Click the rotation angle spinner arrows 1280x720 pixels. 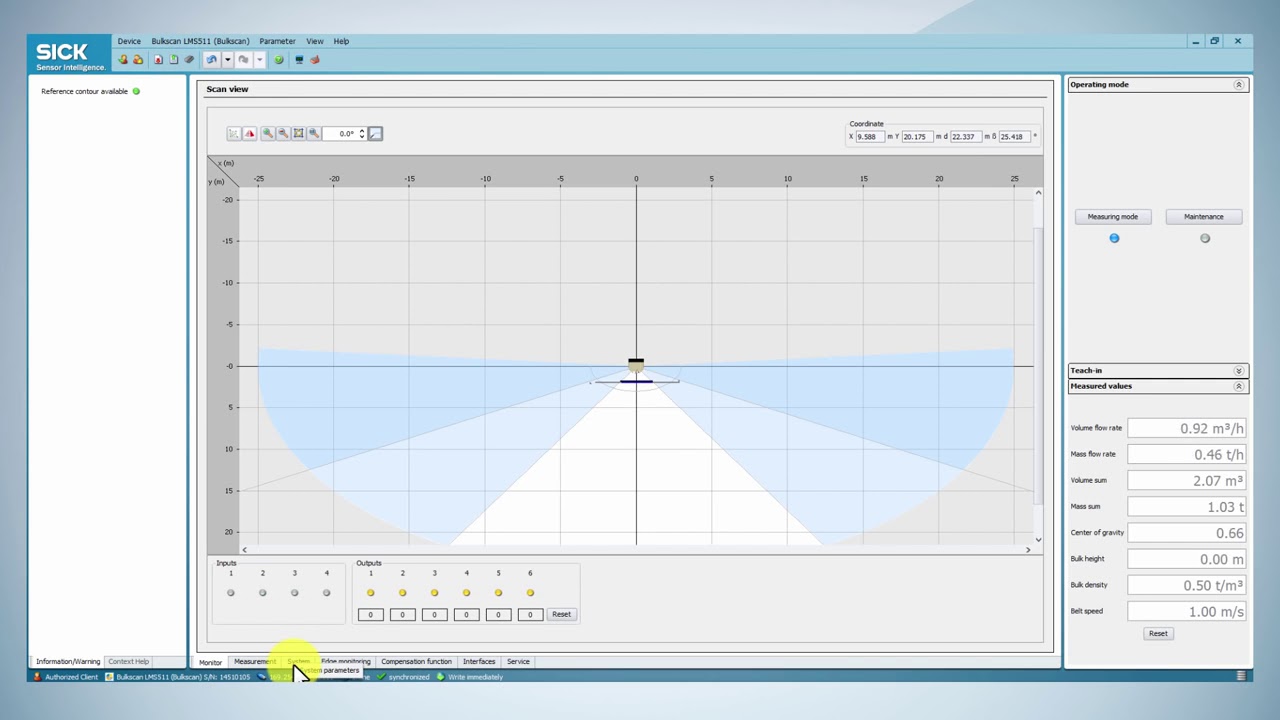tap(362, 133)
